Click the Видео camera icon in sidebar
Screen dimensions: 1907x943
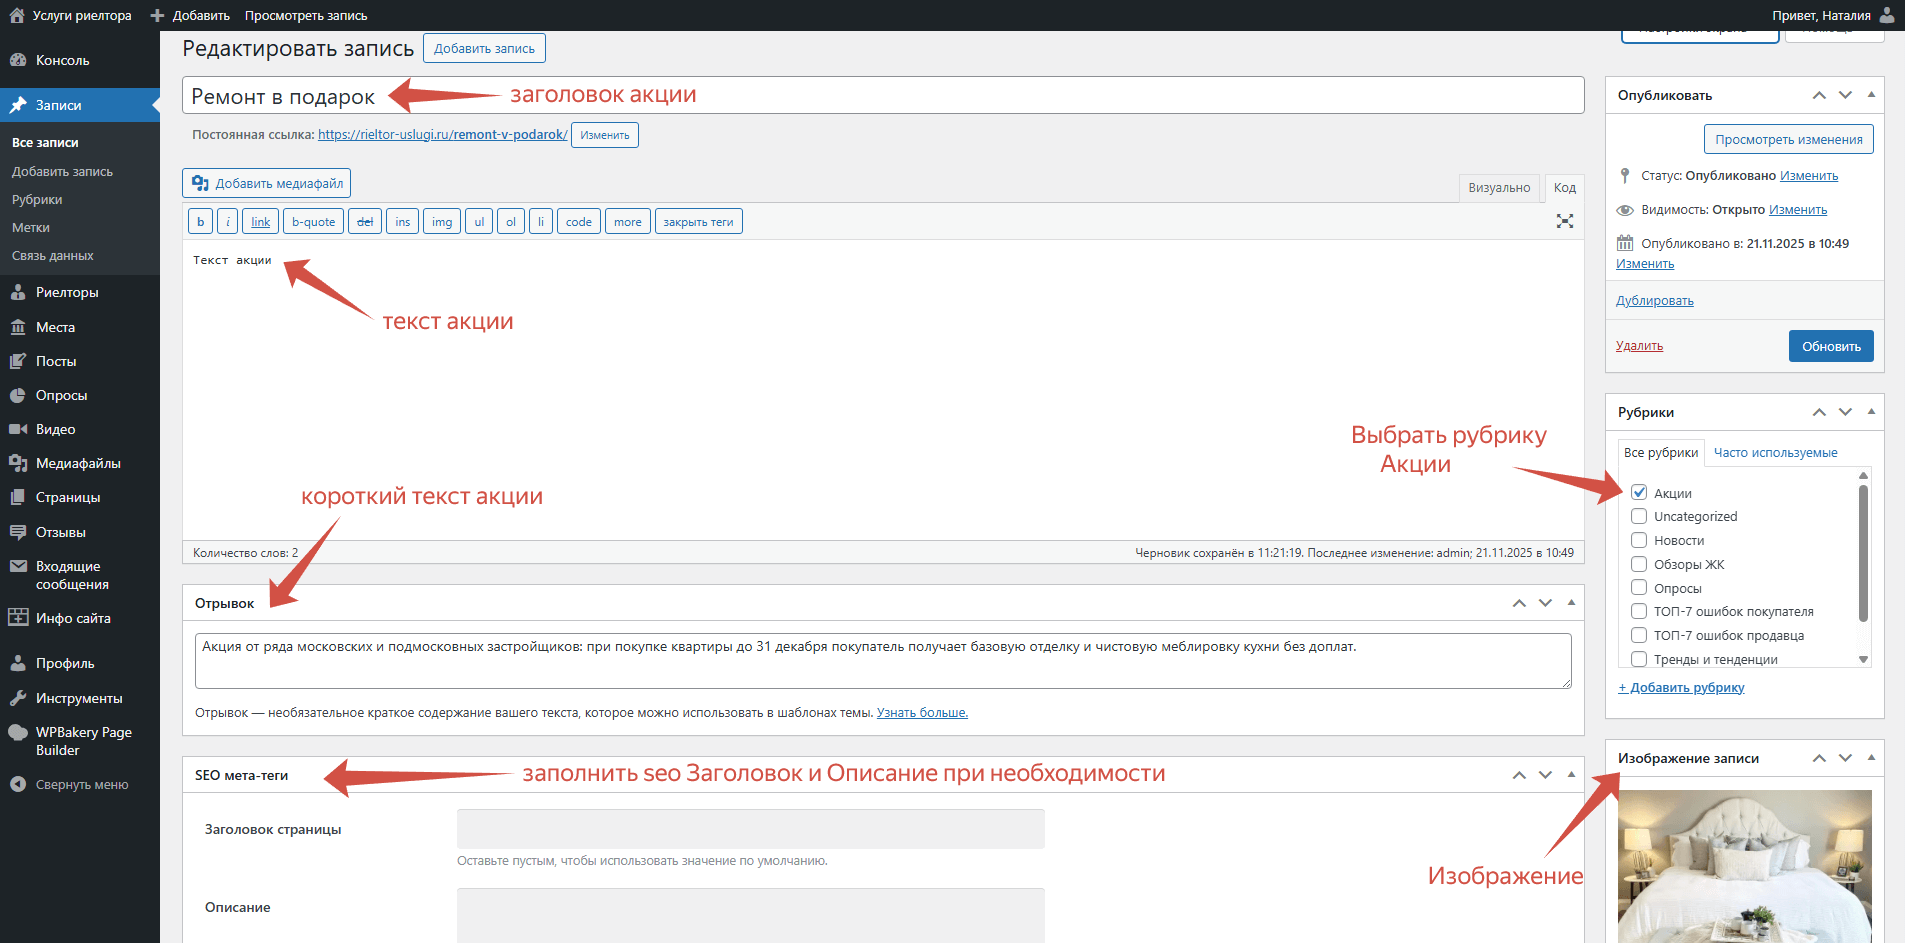pos(18,429)
